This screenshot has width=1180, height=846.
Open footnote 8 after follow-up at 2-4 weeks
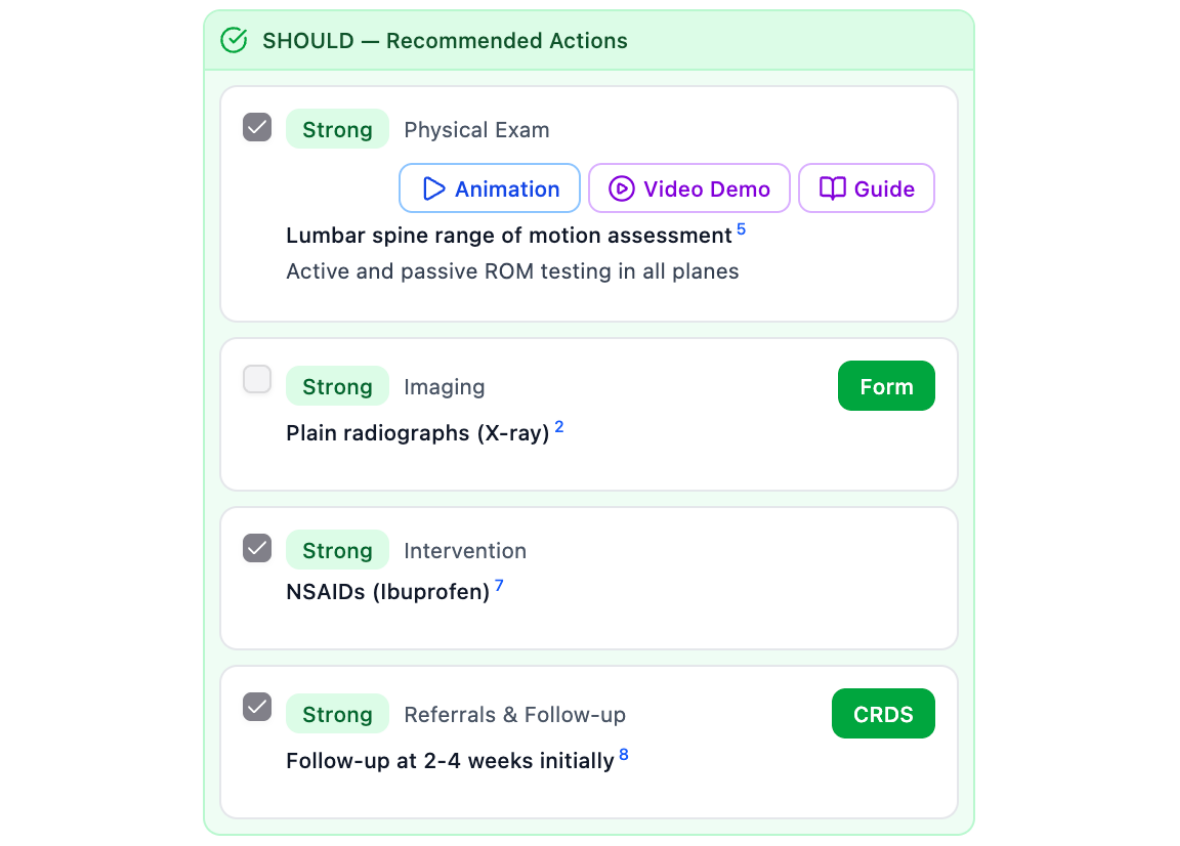[x=624, y=755]
